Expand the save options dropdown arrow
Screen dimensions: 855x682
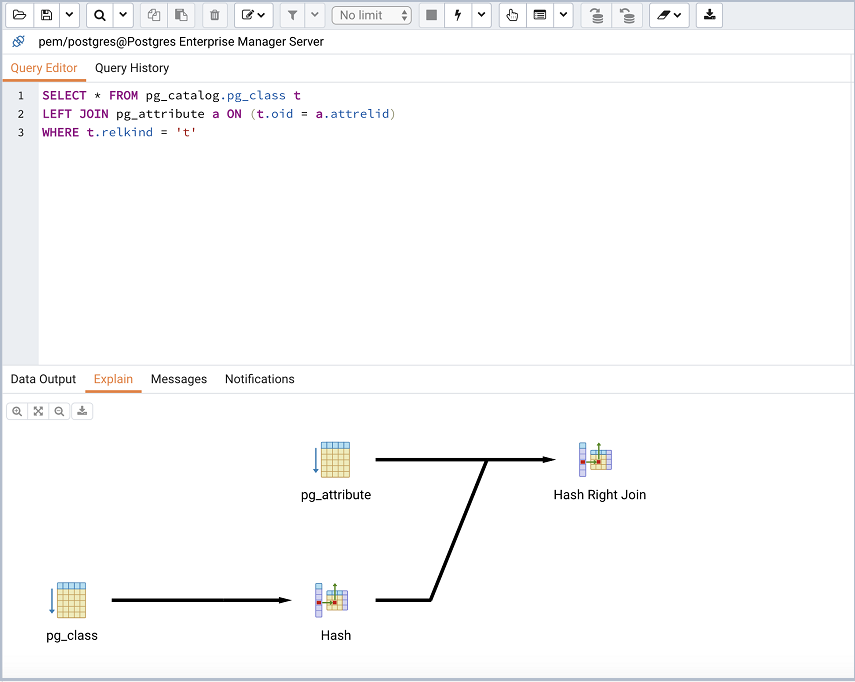69,15
